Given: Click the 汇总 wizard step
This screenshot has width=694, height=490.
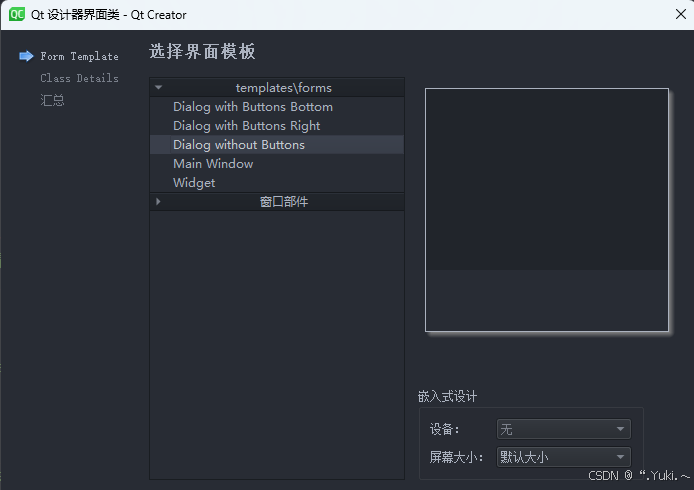Looking at the screenshot, I should pos(52,100).
